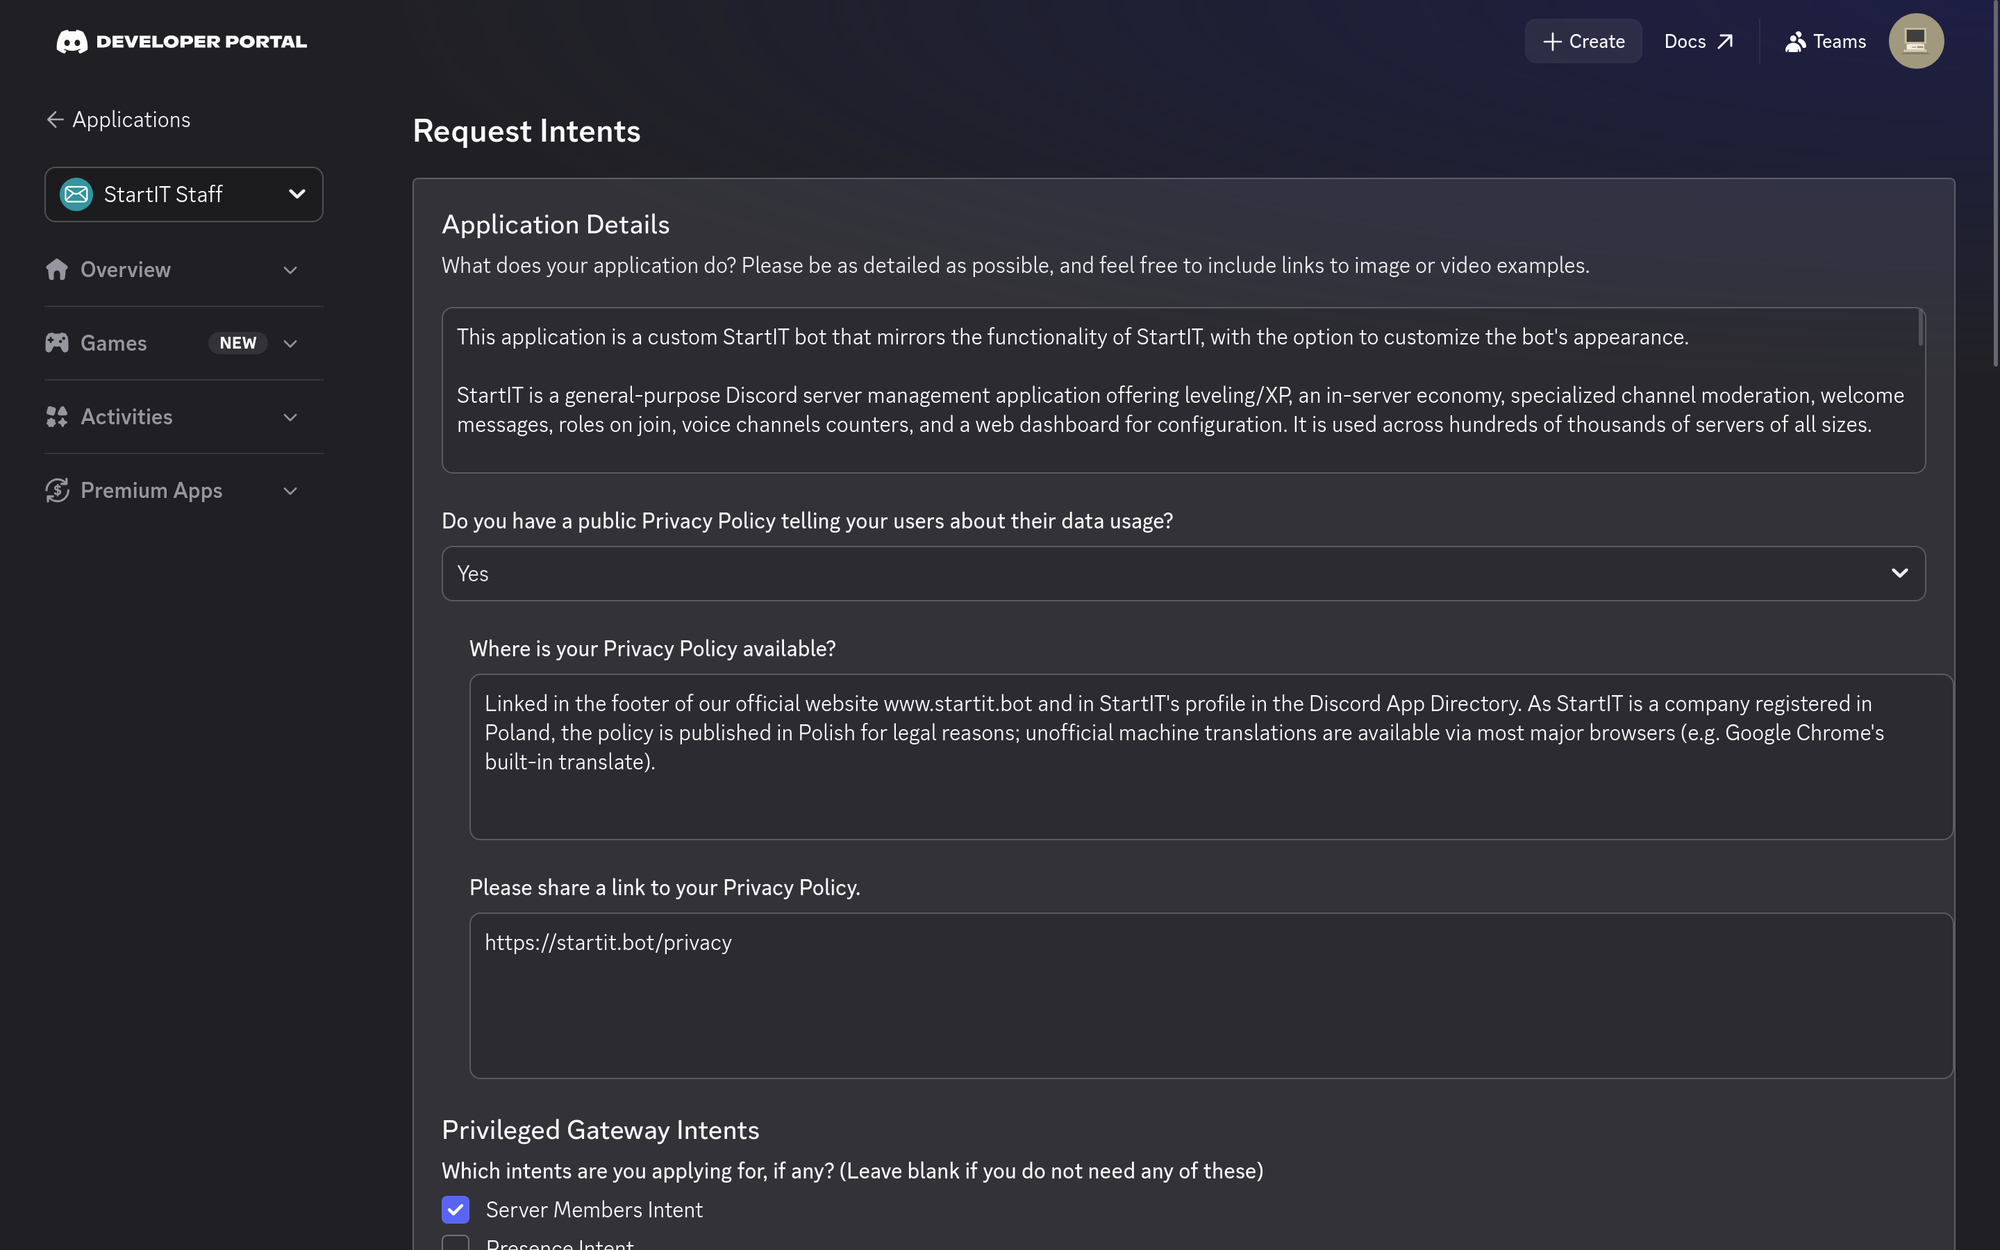Click the Games controller icon
The height and width of the screenshot is (1250, 2000).
[57, 343]
